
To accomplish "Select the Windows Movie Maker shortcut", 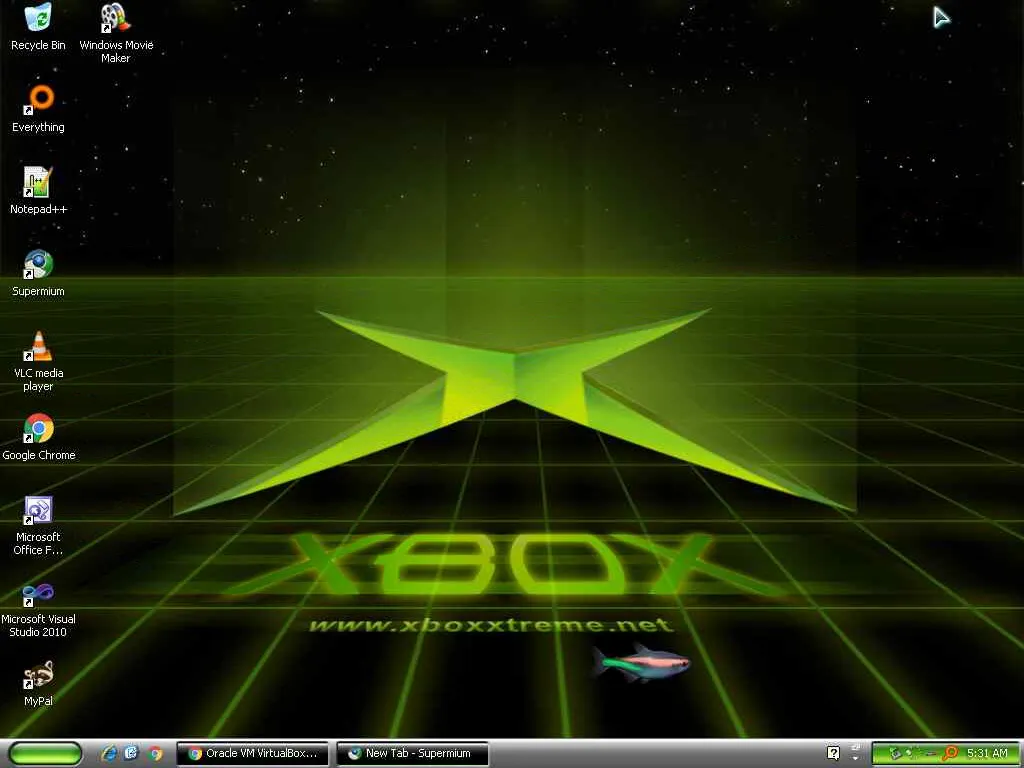I will click(116, 33).
